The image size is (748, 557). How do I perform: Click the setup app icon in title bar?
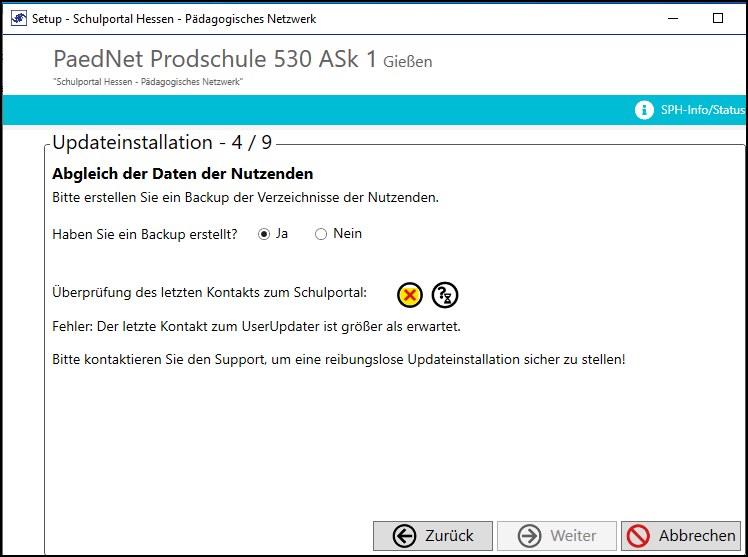coord(19,19)
